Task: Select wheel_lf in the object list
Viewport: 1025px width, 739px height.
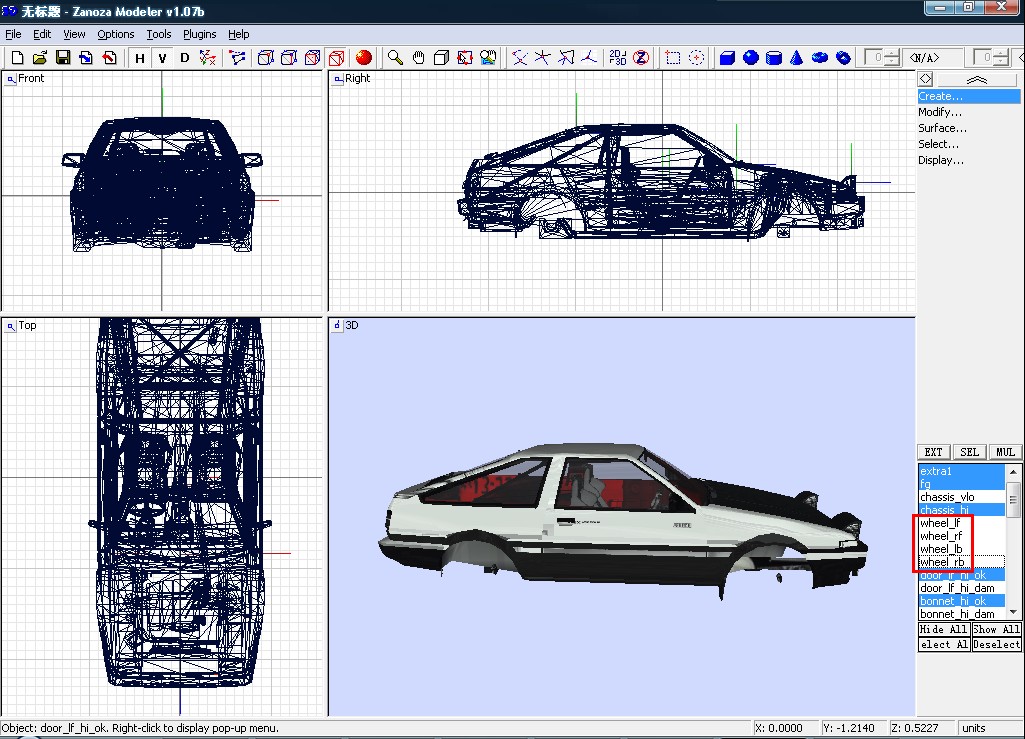Action: [x=940, y=523]
